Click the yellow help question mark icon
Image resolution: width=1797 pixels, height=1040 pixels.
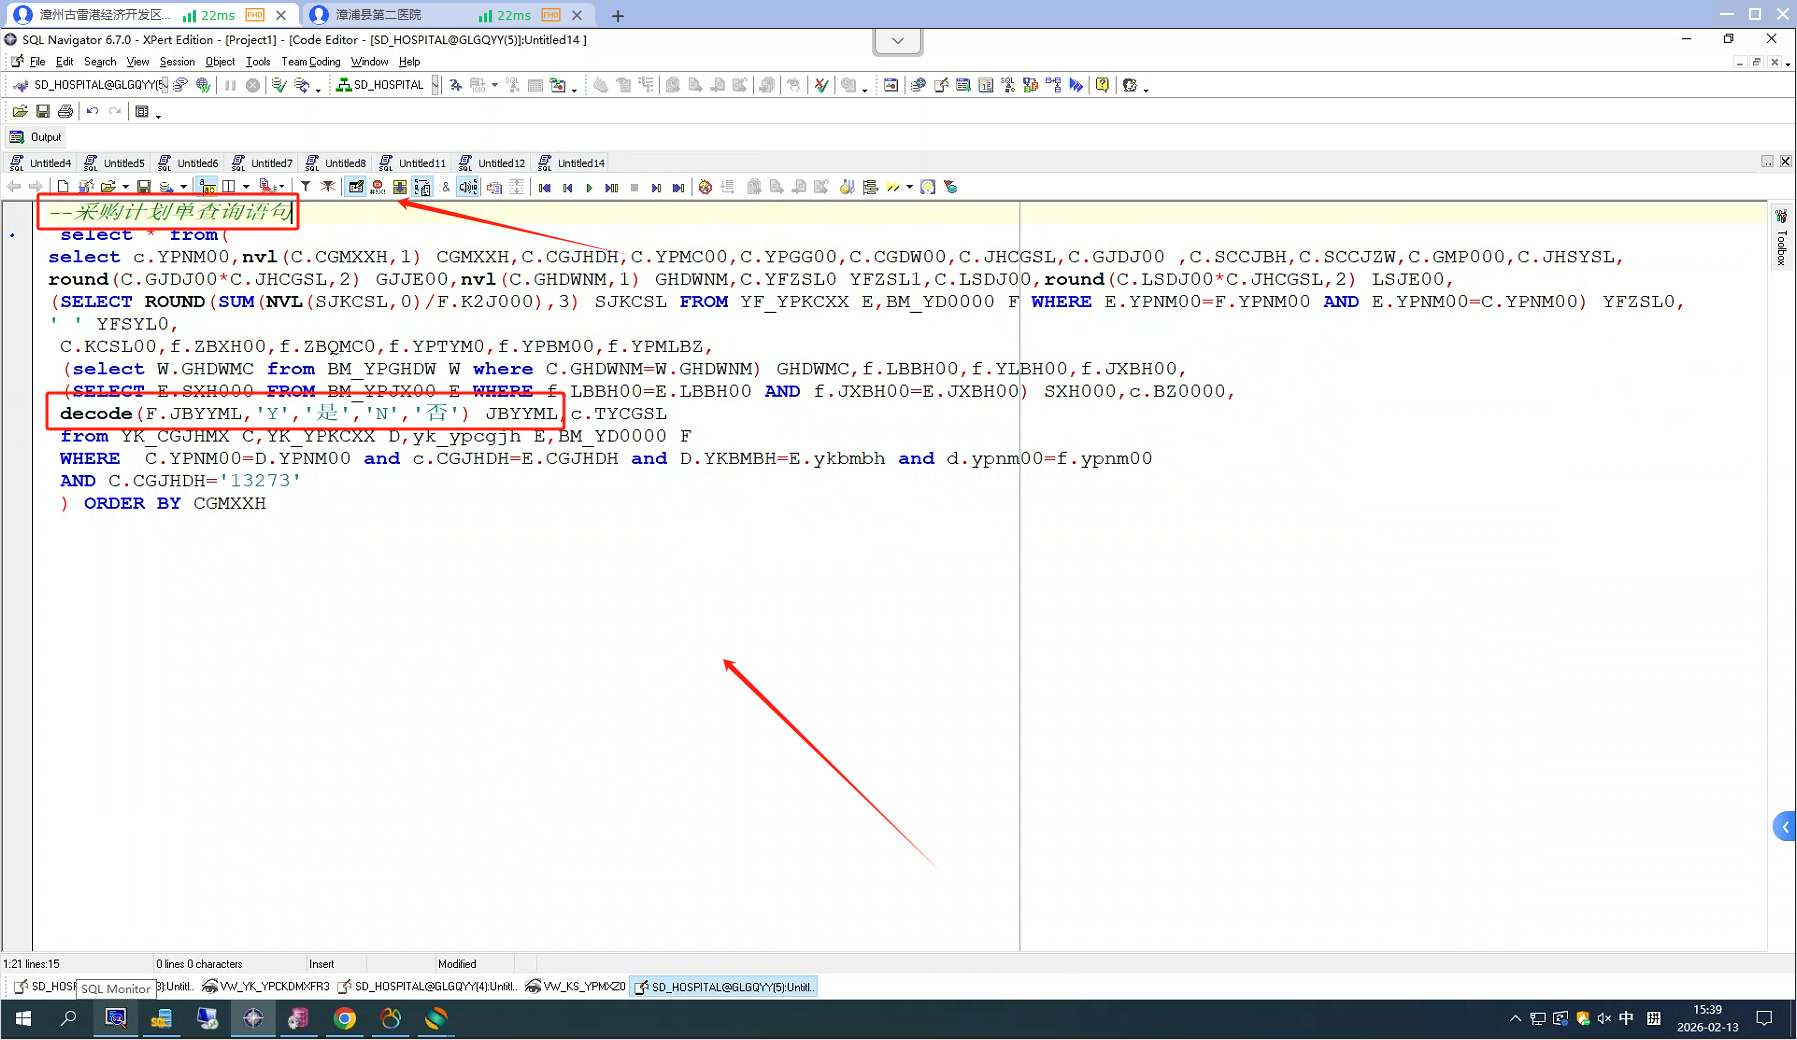click(1102, 85)
